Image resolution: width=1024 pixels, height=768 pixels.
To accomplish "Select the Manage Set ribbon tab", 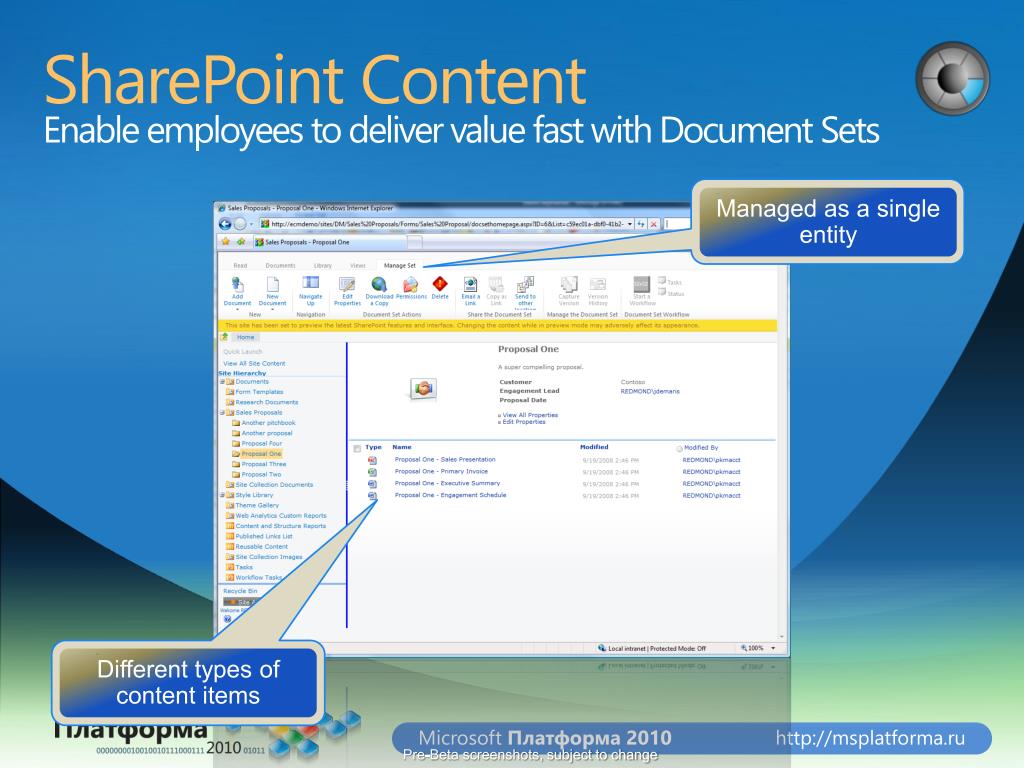I will click(400, 266).
